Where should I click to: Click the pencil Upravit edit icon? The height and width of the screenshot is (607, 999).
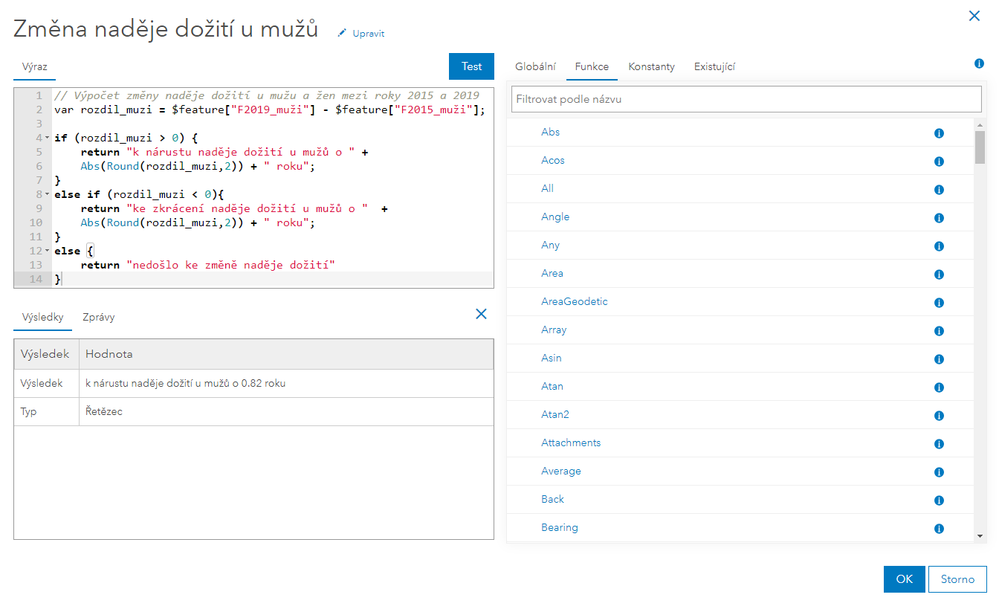click(342, 33)
